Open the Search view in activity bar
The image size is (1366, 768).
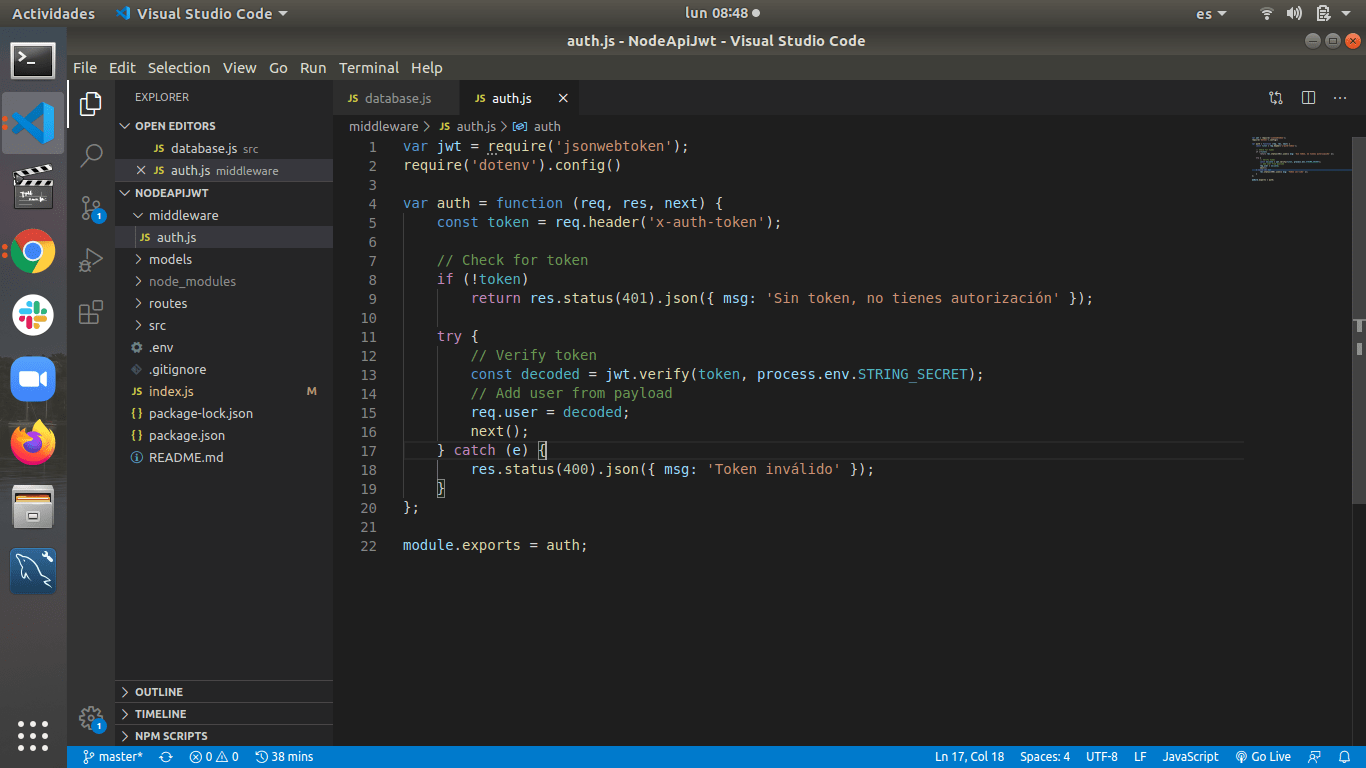91,155
